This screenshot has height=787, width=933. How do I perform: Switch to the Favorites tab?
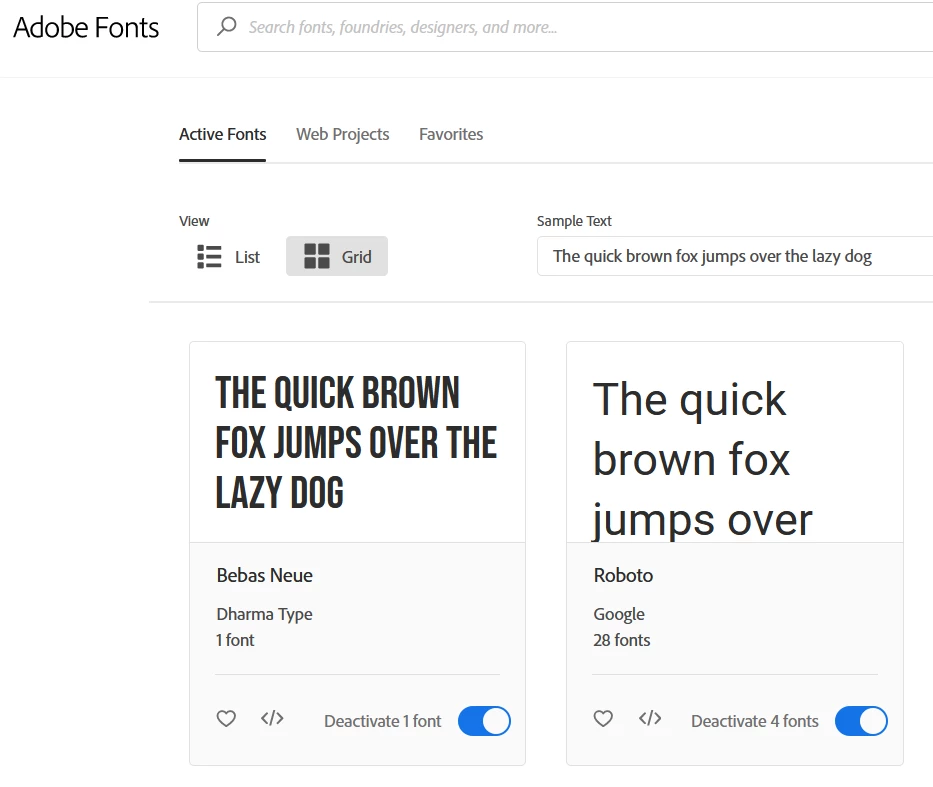451,134
